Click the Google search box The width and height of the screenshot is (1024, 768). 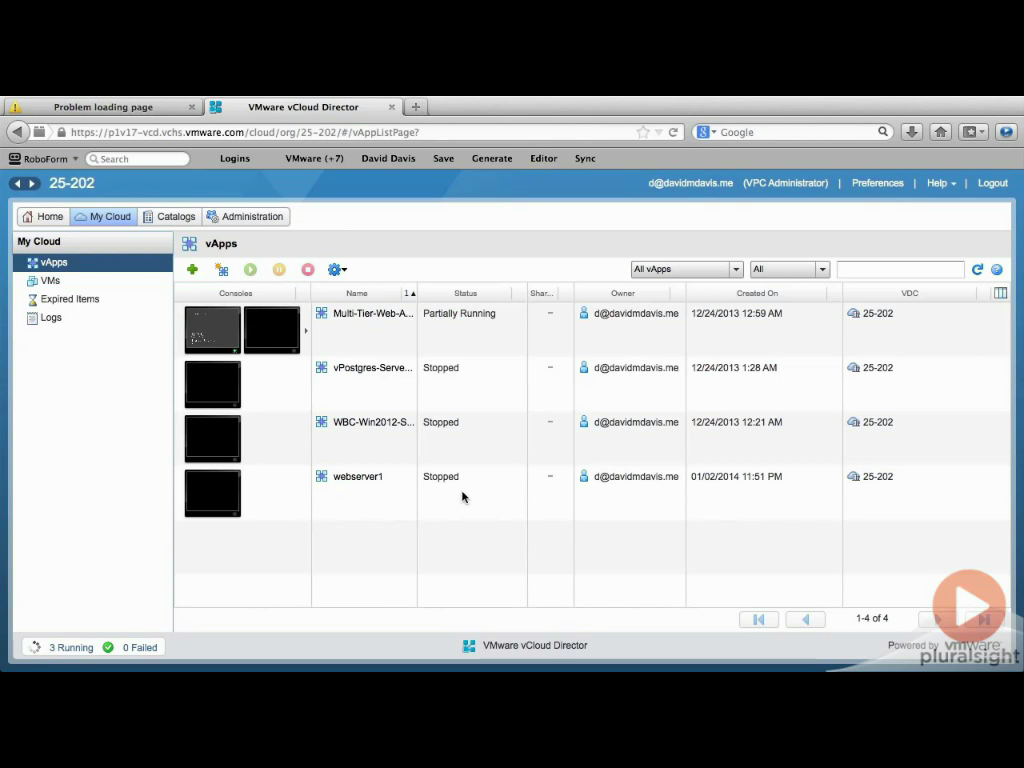[793, 132]
